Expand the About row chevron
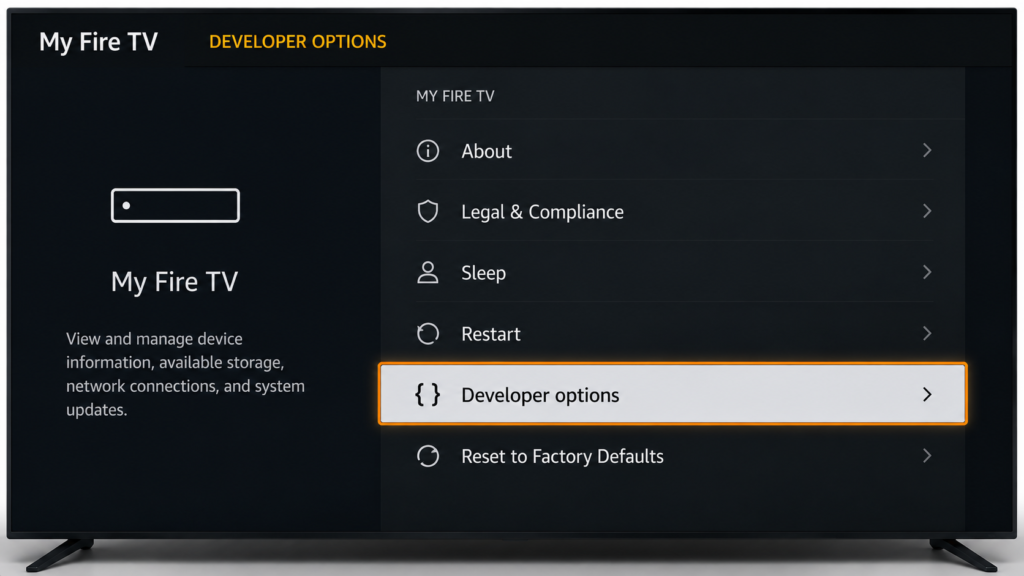The height and width of the screenshot is (576, 1024). (x=927, y=151)
